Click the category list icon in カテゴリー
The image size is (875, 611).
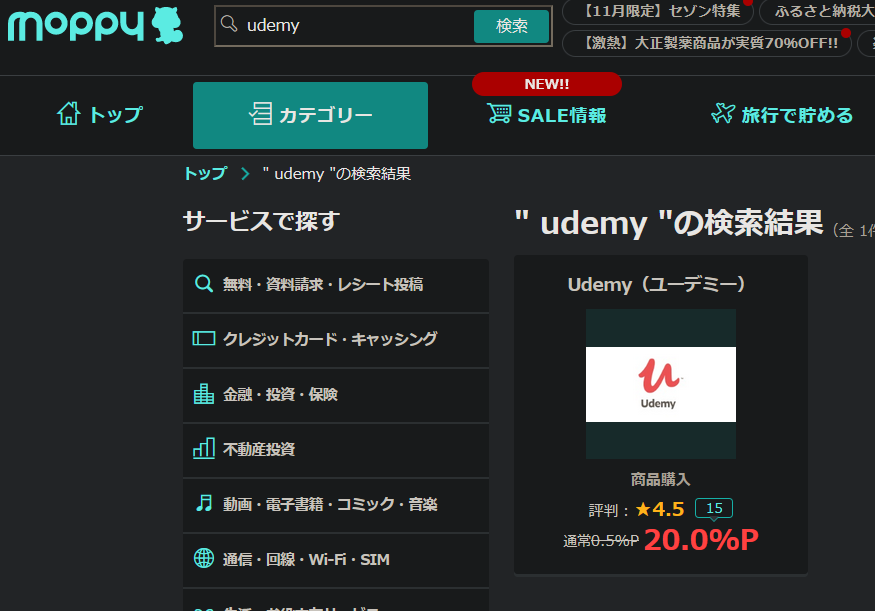coord(261,113)
